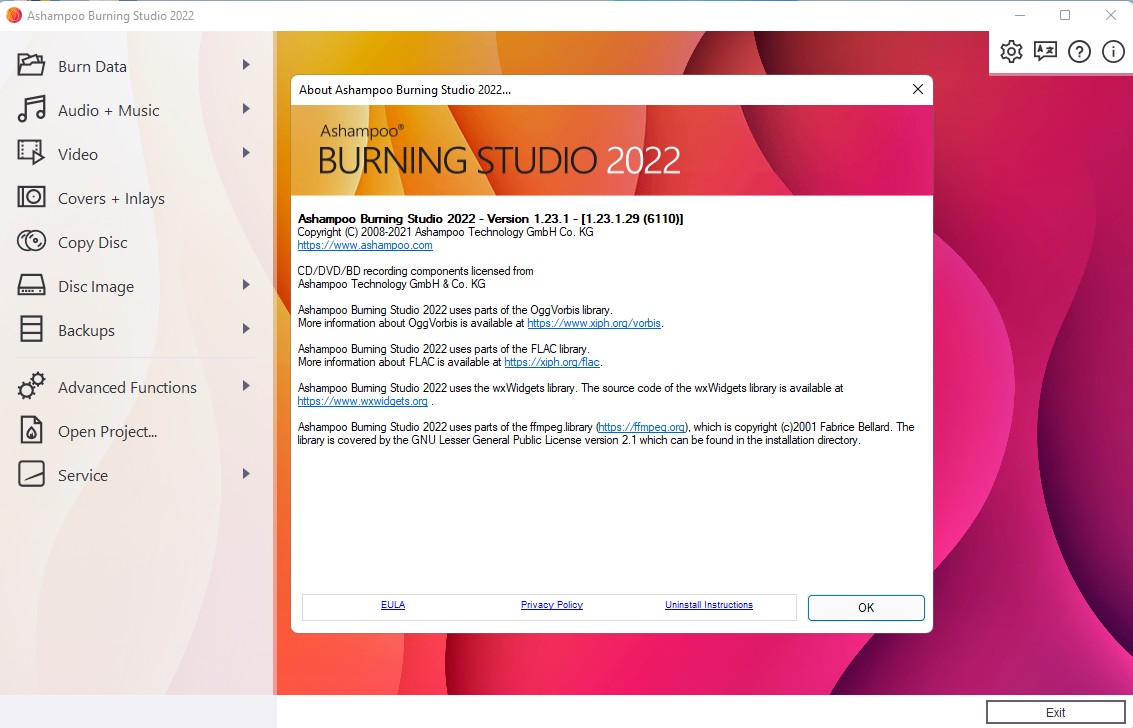Click the CD/DVD/BD recording components line

415,272
